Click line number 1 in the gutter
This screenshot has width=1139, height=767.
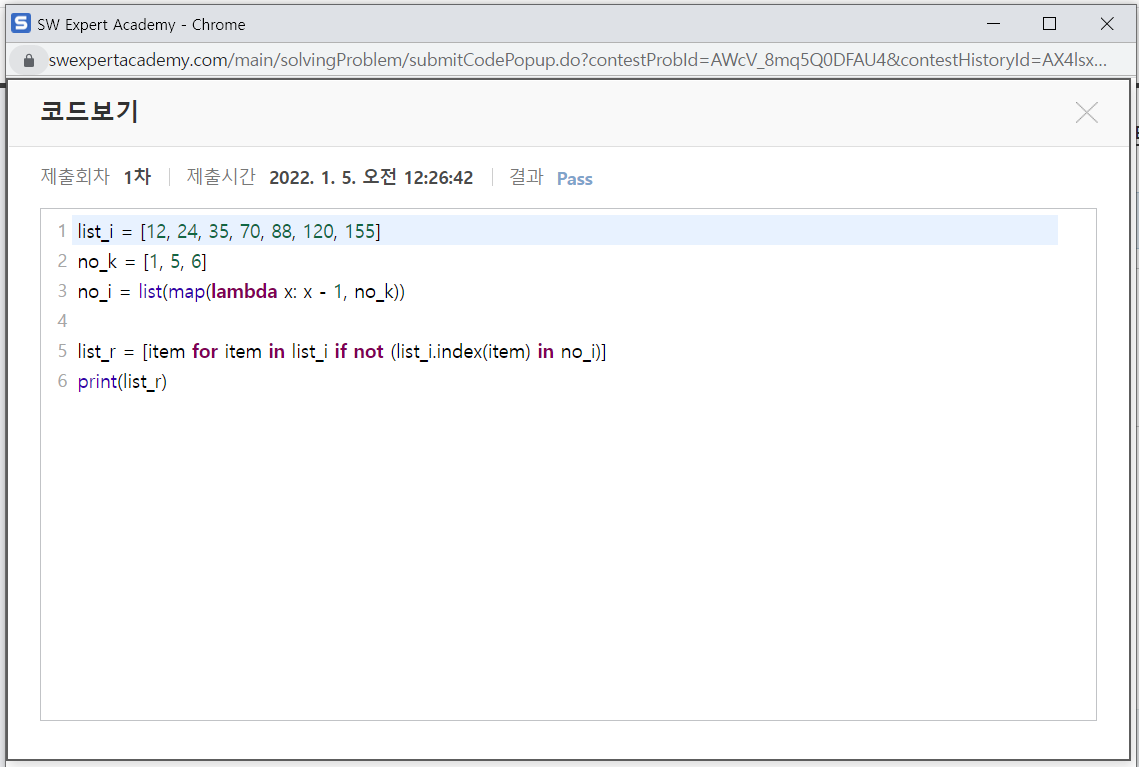click(x=62, y=231)
